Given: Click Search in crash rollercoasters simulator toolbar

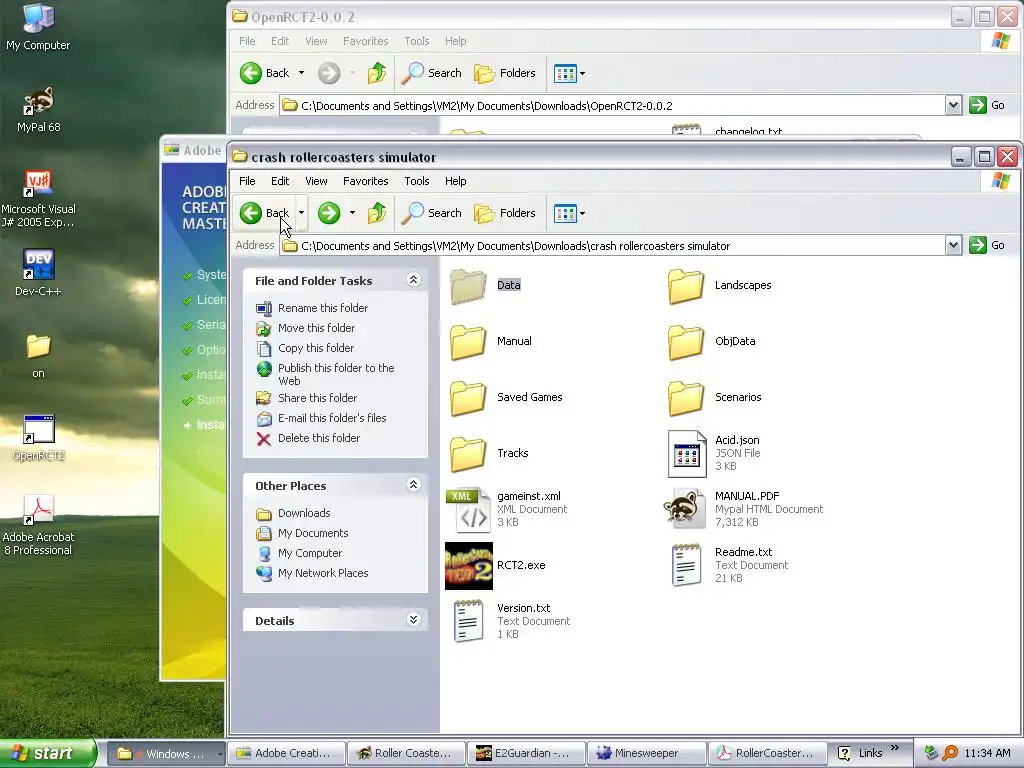Looking at the screenshot, I should click(432, 213).
